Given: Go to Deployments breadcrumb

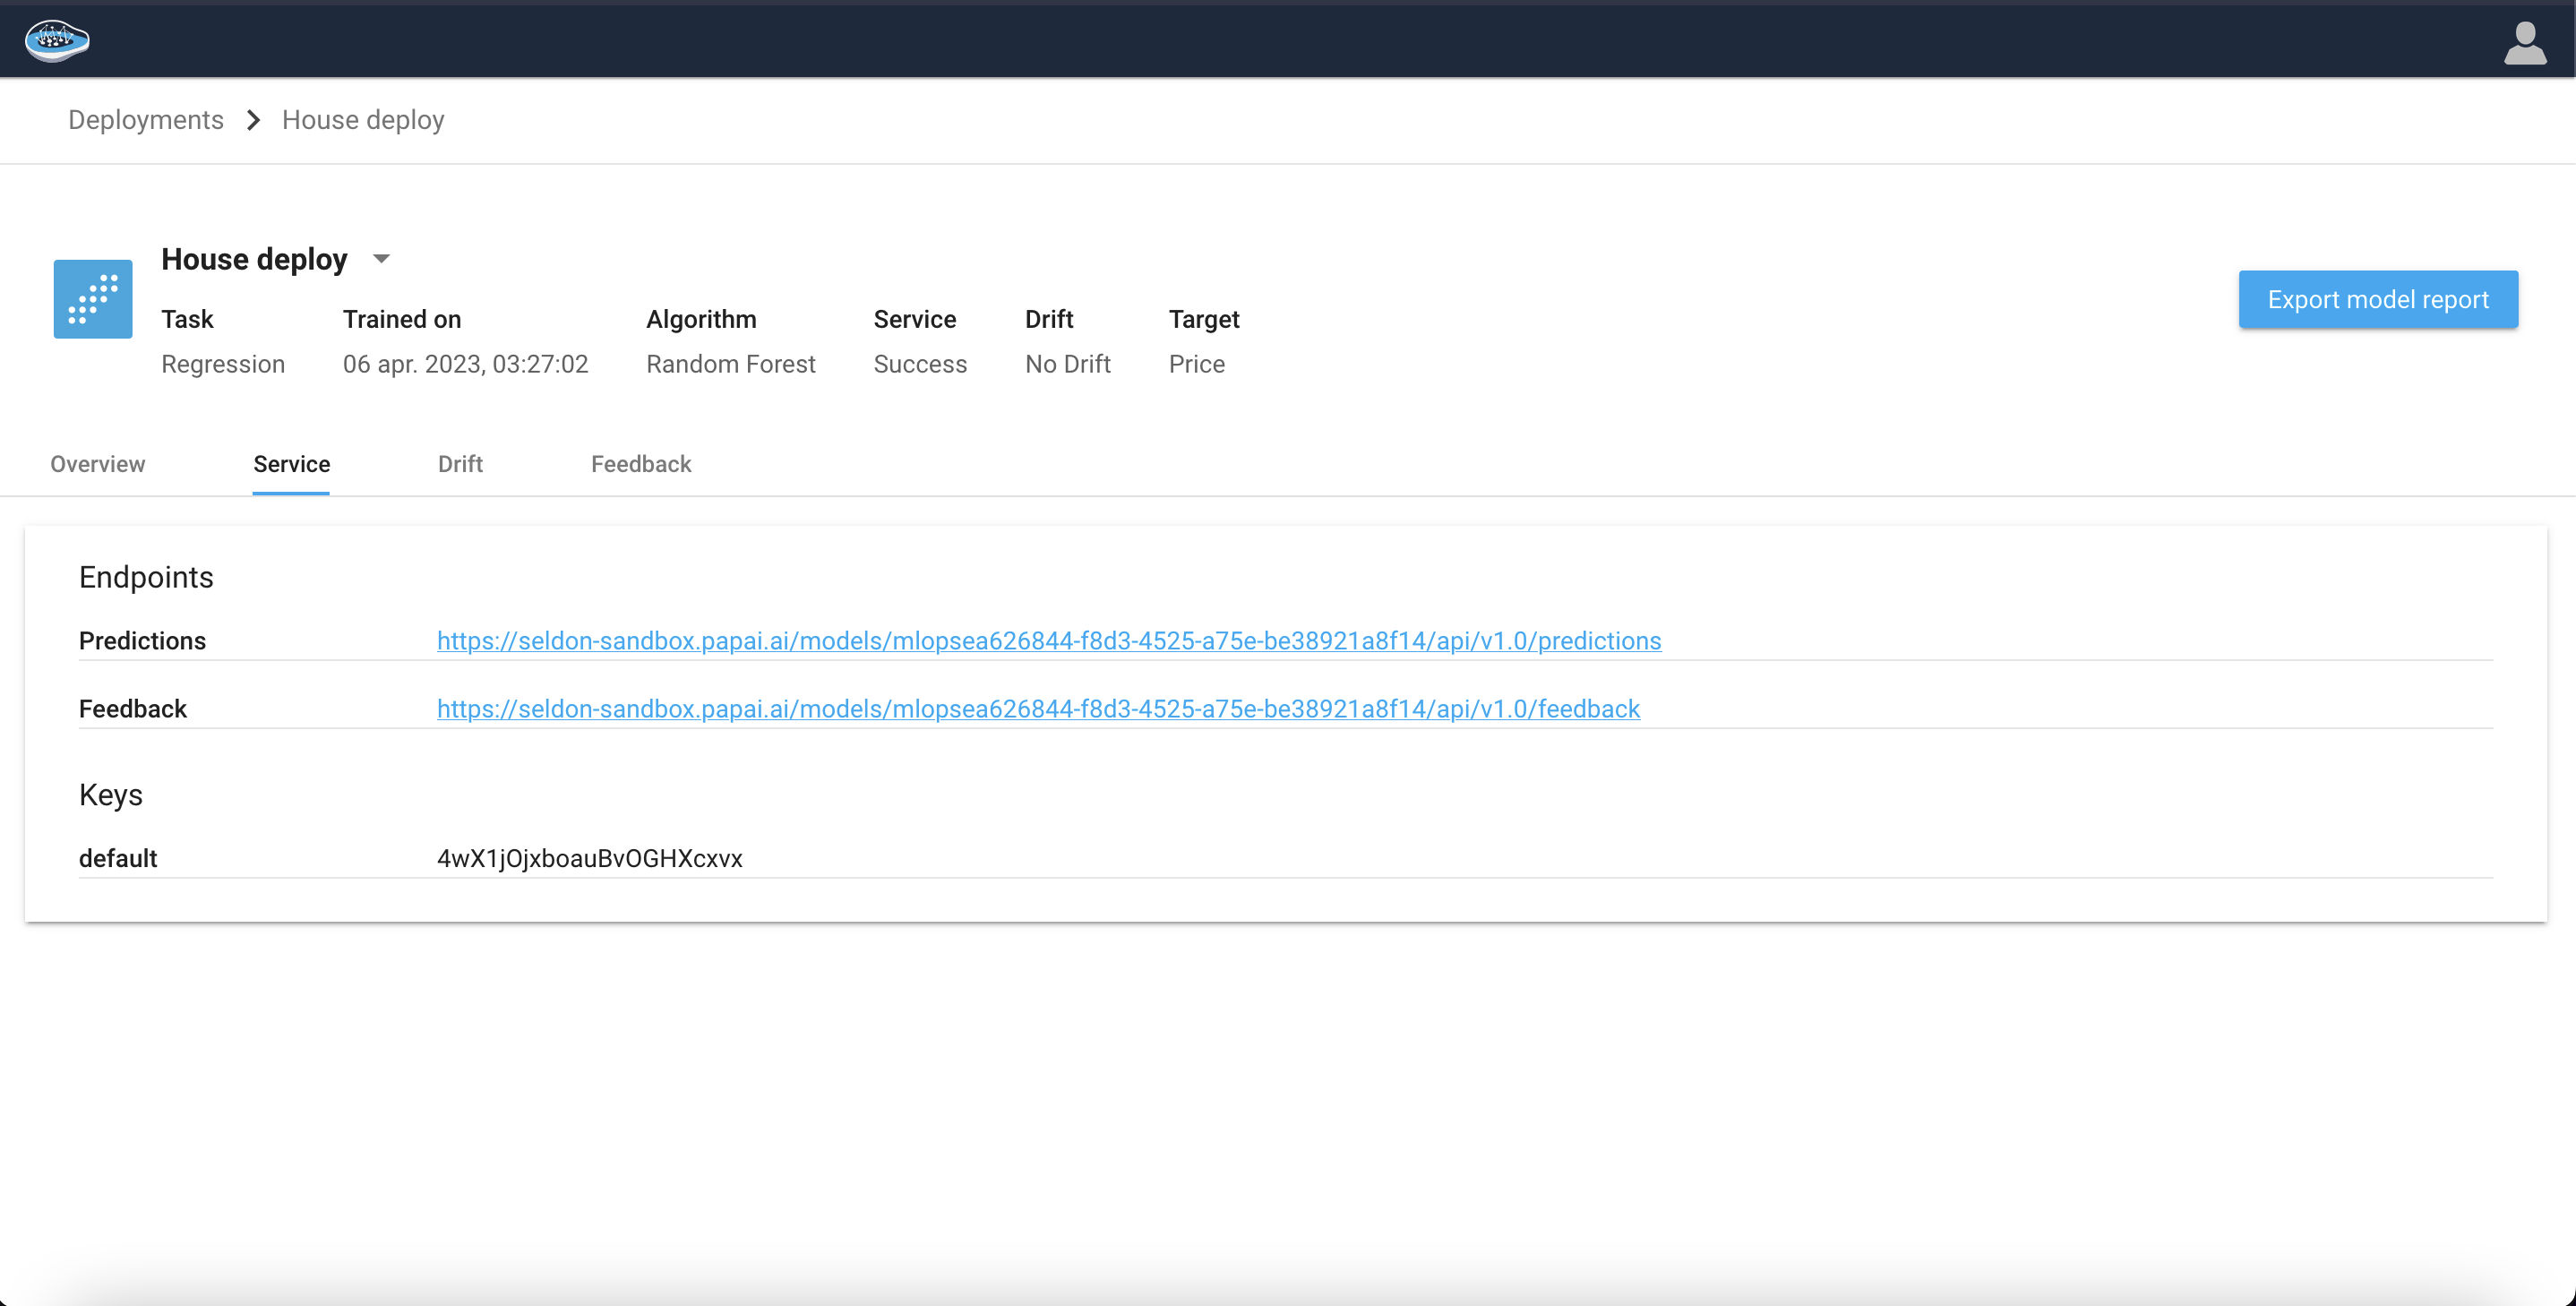Looking at the screenshot, I should pos(146,120).
